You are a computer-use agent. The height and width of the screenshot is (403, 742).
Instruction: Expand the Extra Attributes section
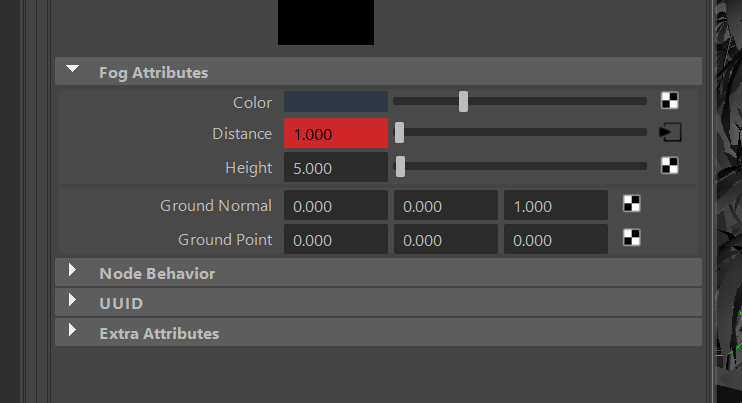(x=72, y=330)
